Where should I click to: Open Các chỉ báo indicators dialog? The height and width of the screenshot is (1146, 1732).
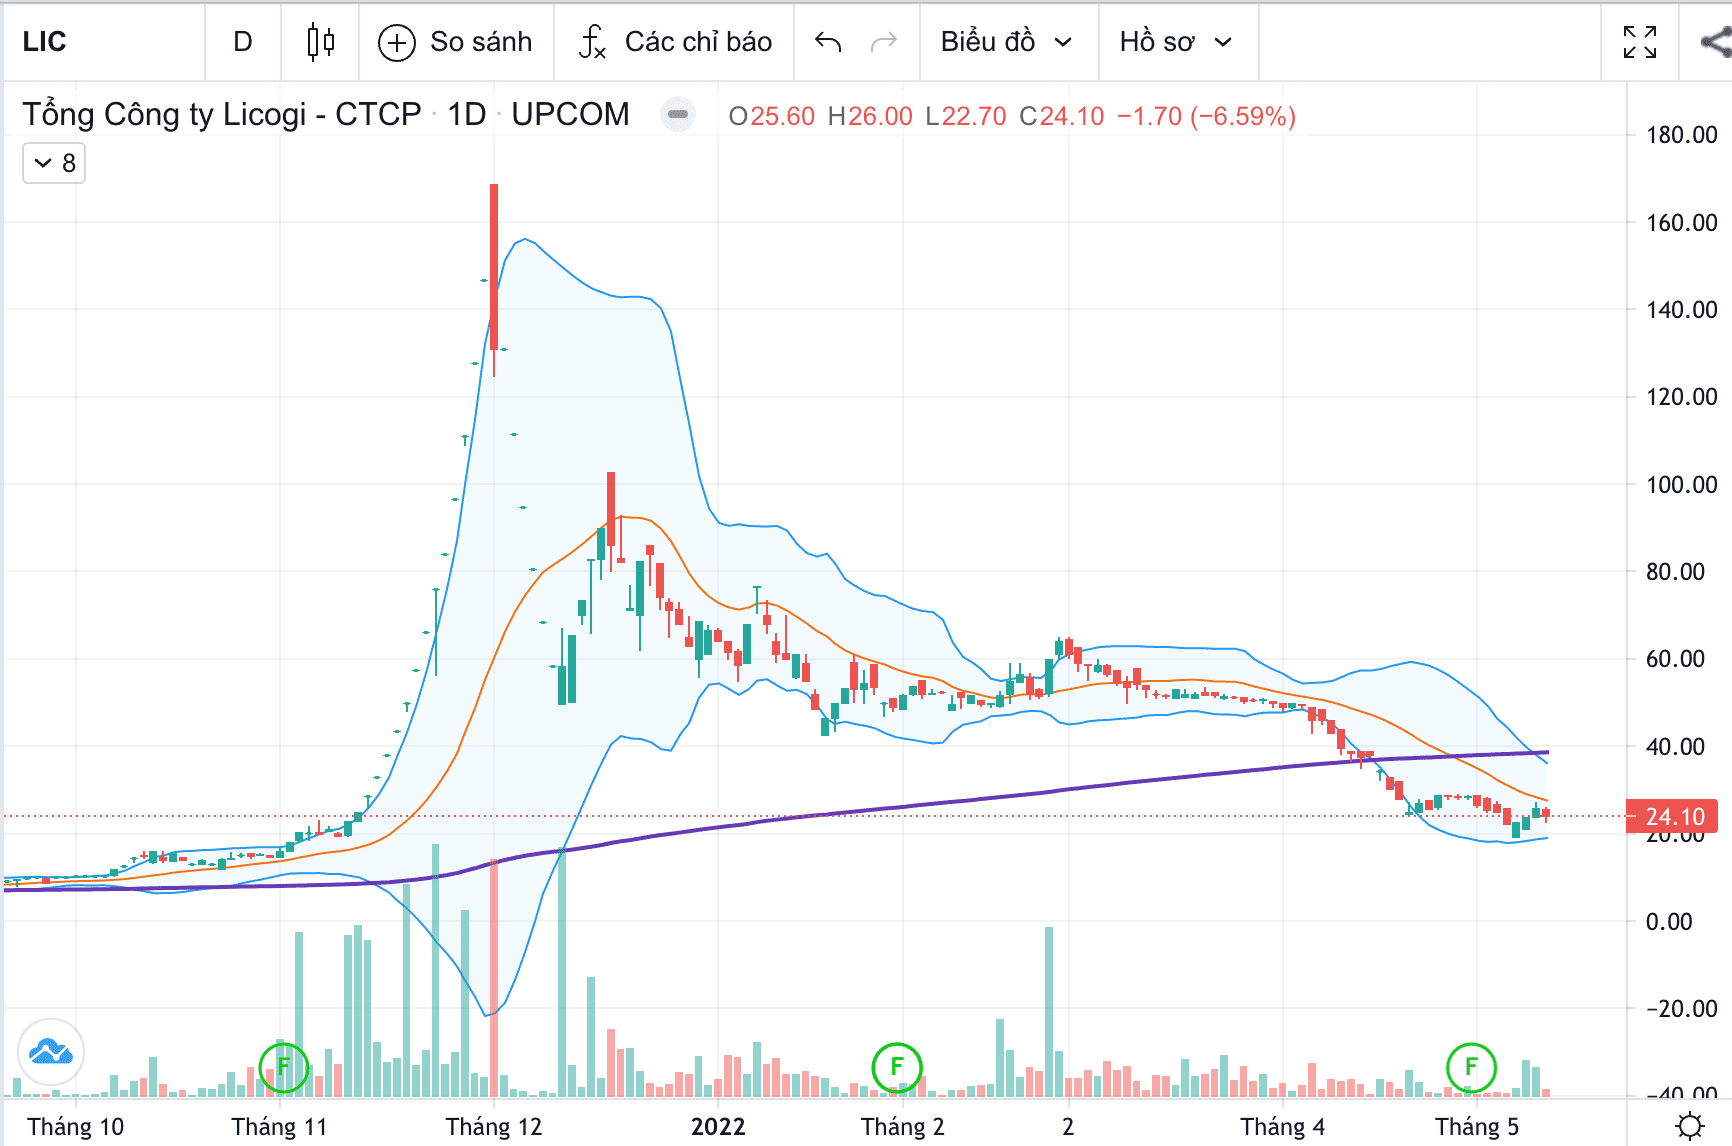tap(675, 42)
